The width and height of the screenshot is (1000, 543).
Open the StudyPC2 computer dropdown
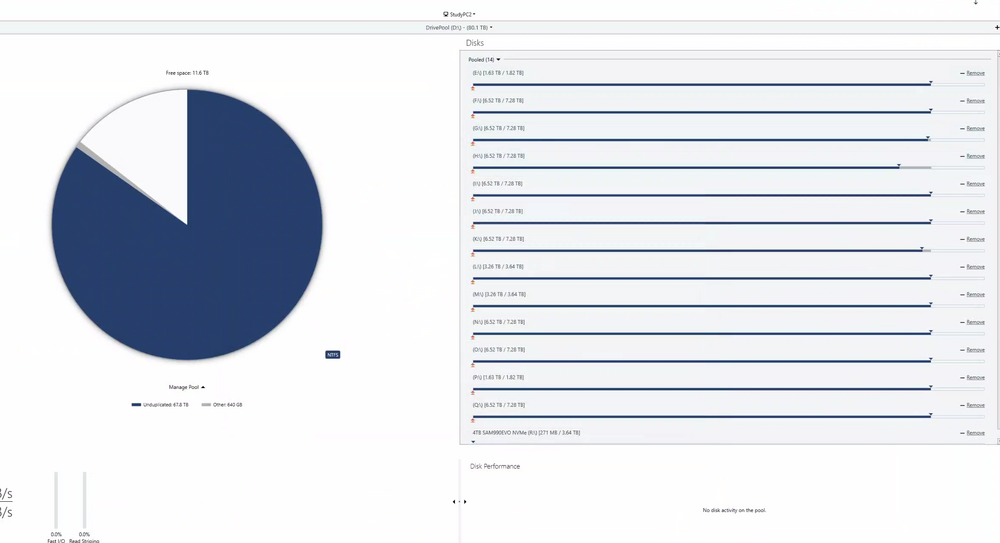coord(459,14)
